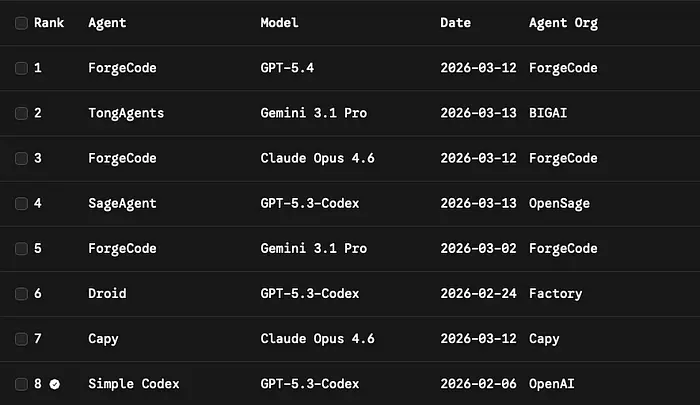Sort by the Rank column header
This screenshot has height=405, width=700.
click(49, 23)
